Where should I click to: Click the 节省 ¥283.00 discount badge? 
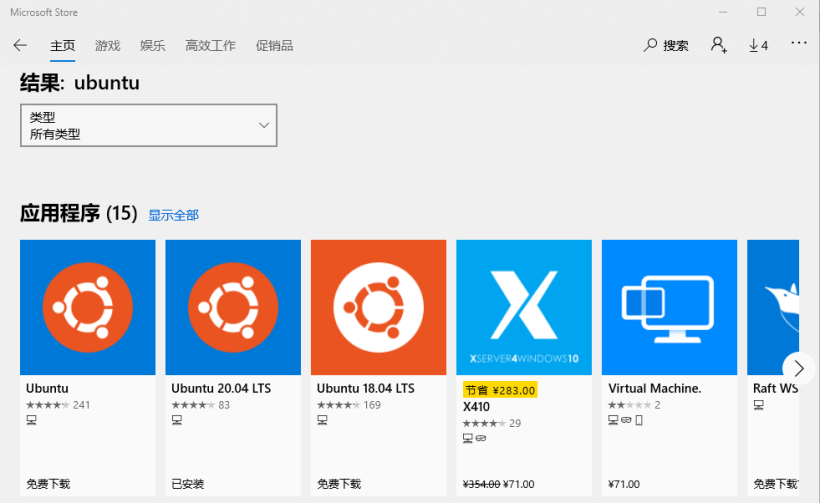500,390
